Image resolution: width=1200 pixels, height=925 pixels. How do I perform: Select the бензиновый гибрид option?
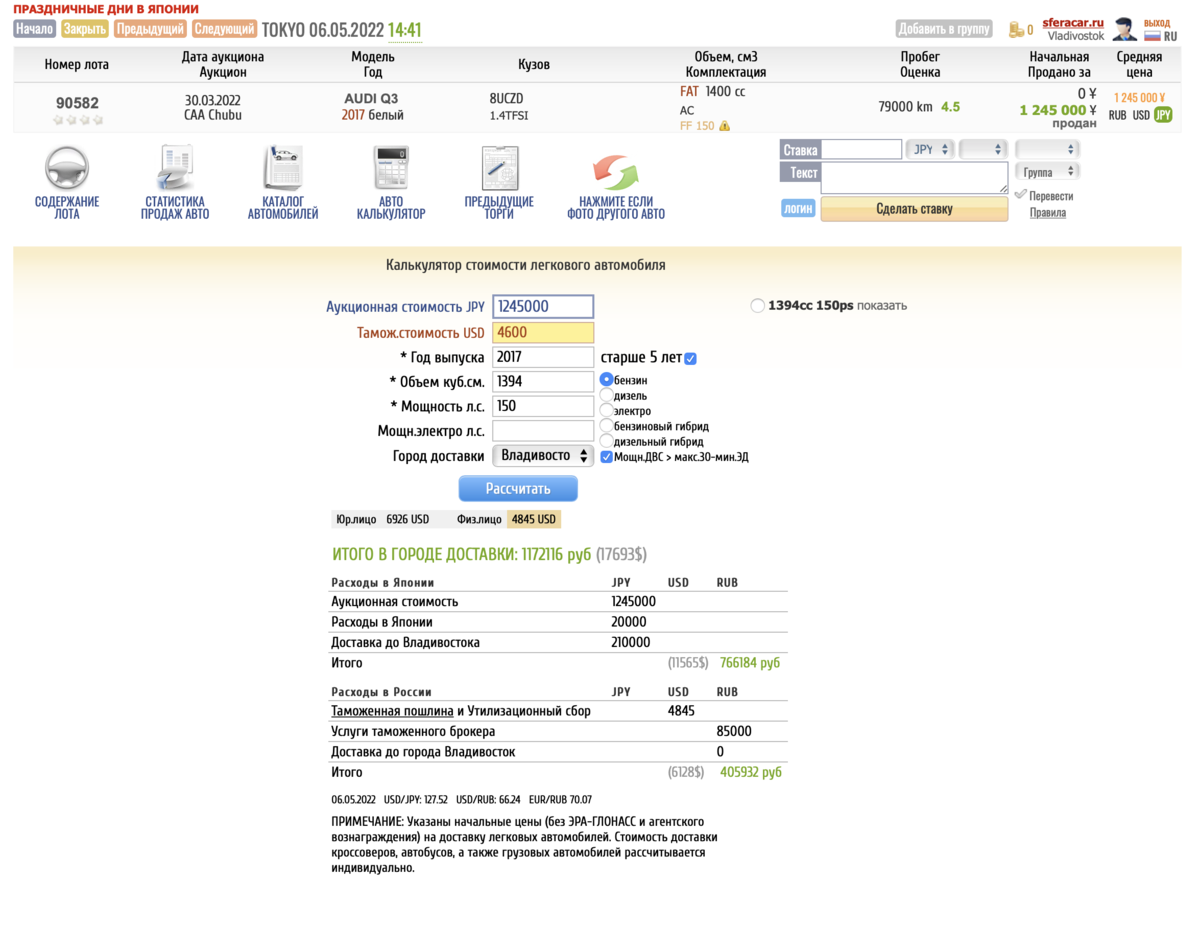point(606,425)
